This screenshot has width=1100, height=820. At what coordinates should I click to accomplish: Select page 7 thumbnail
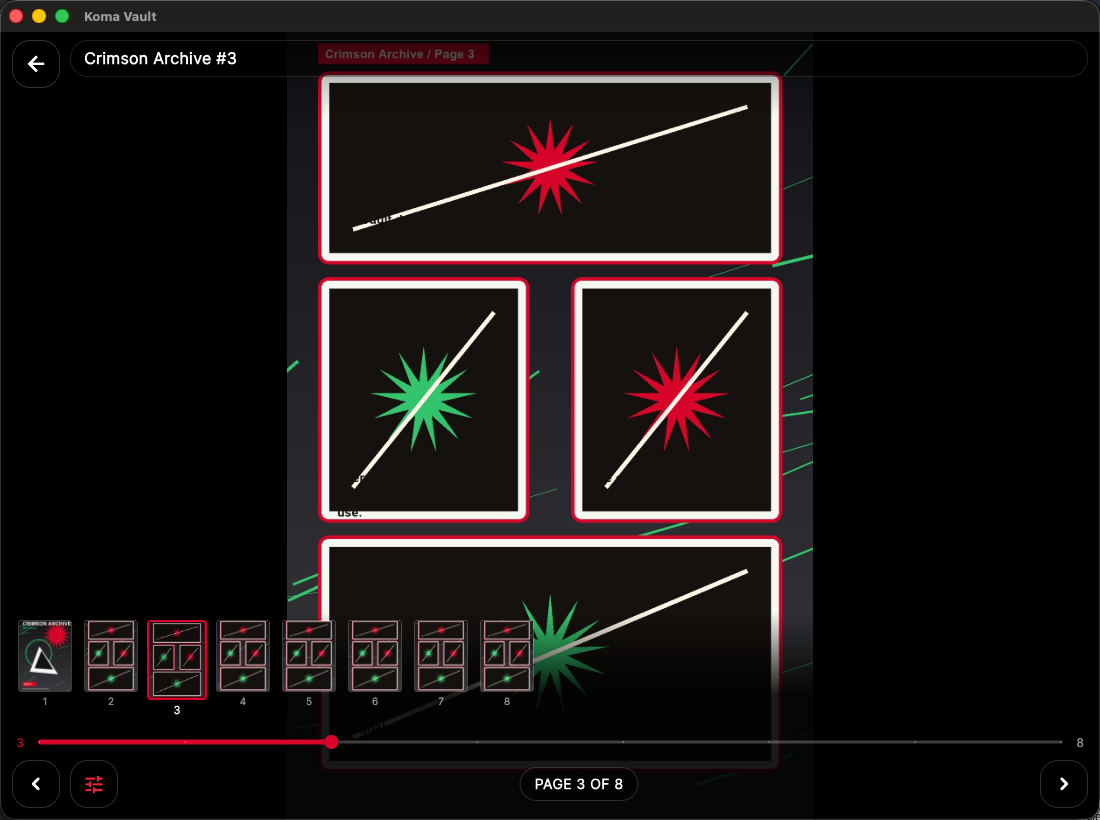(x=441, y=656)
